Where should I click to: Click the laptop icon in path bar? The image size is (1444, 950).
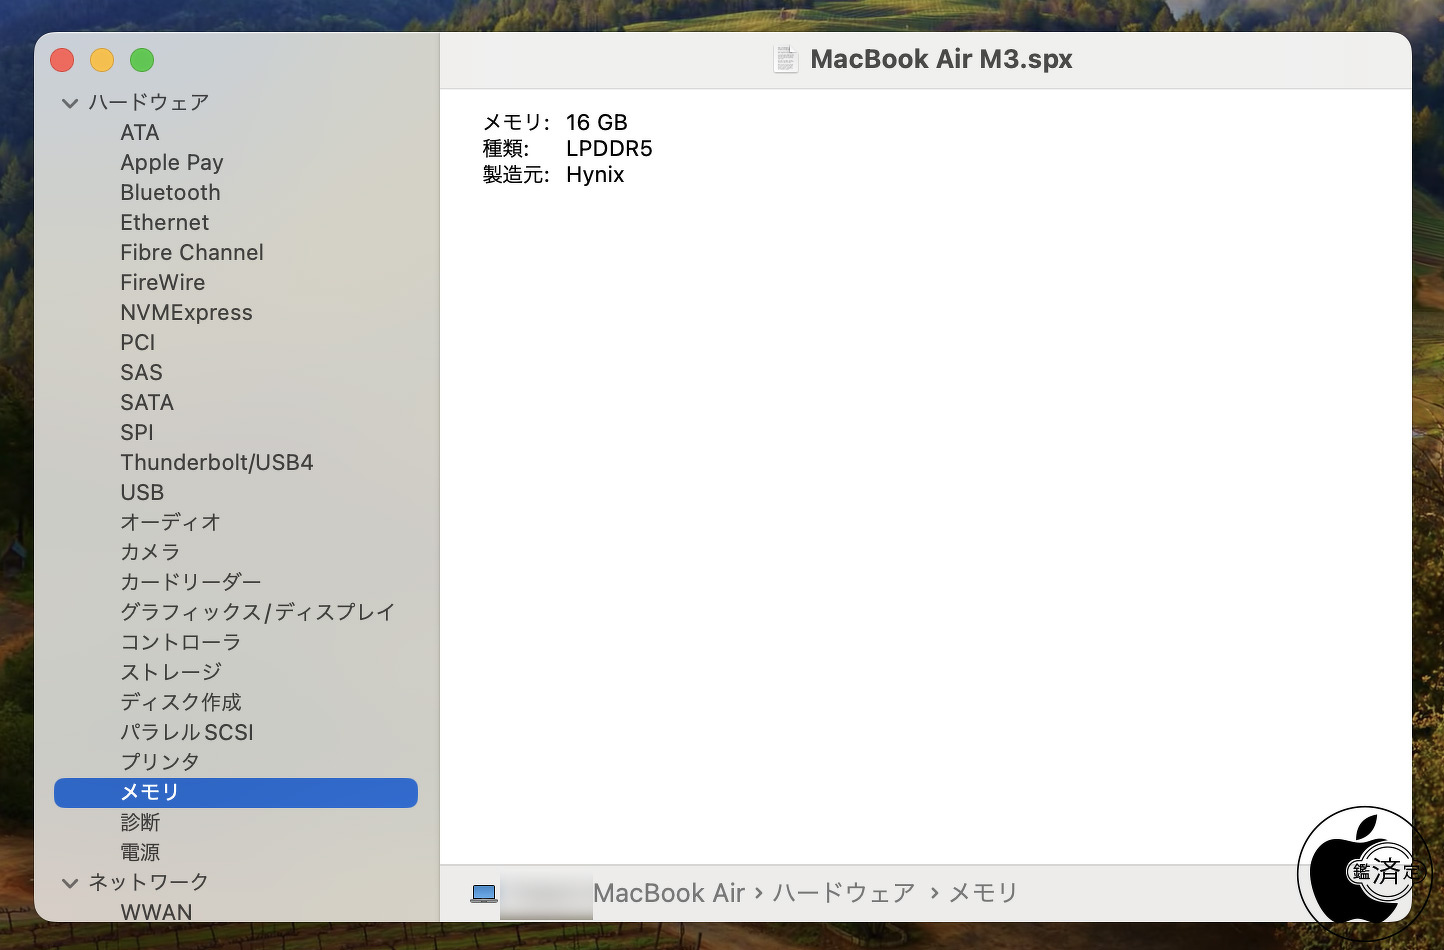pos(484,893)
